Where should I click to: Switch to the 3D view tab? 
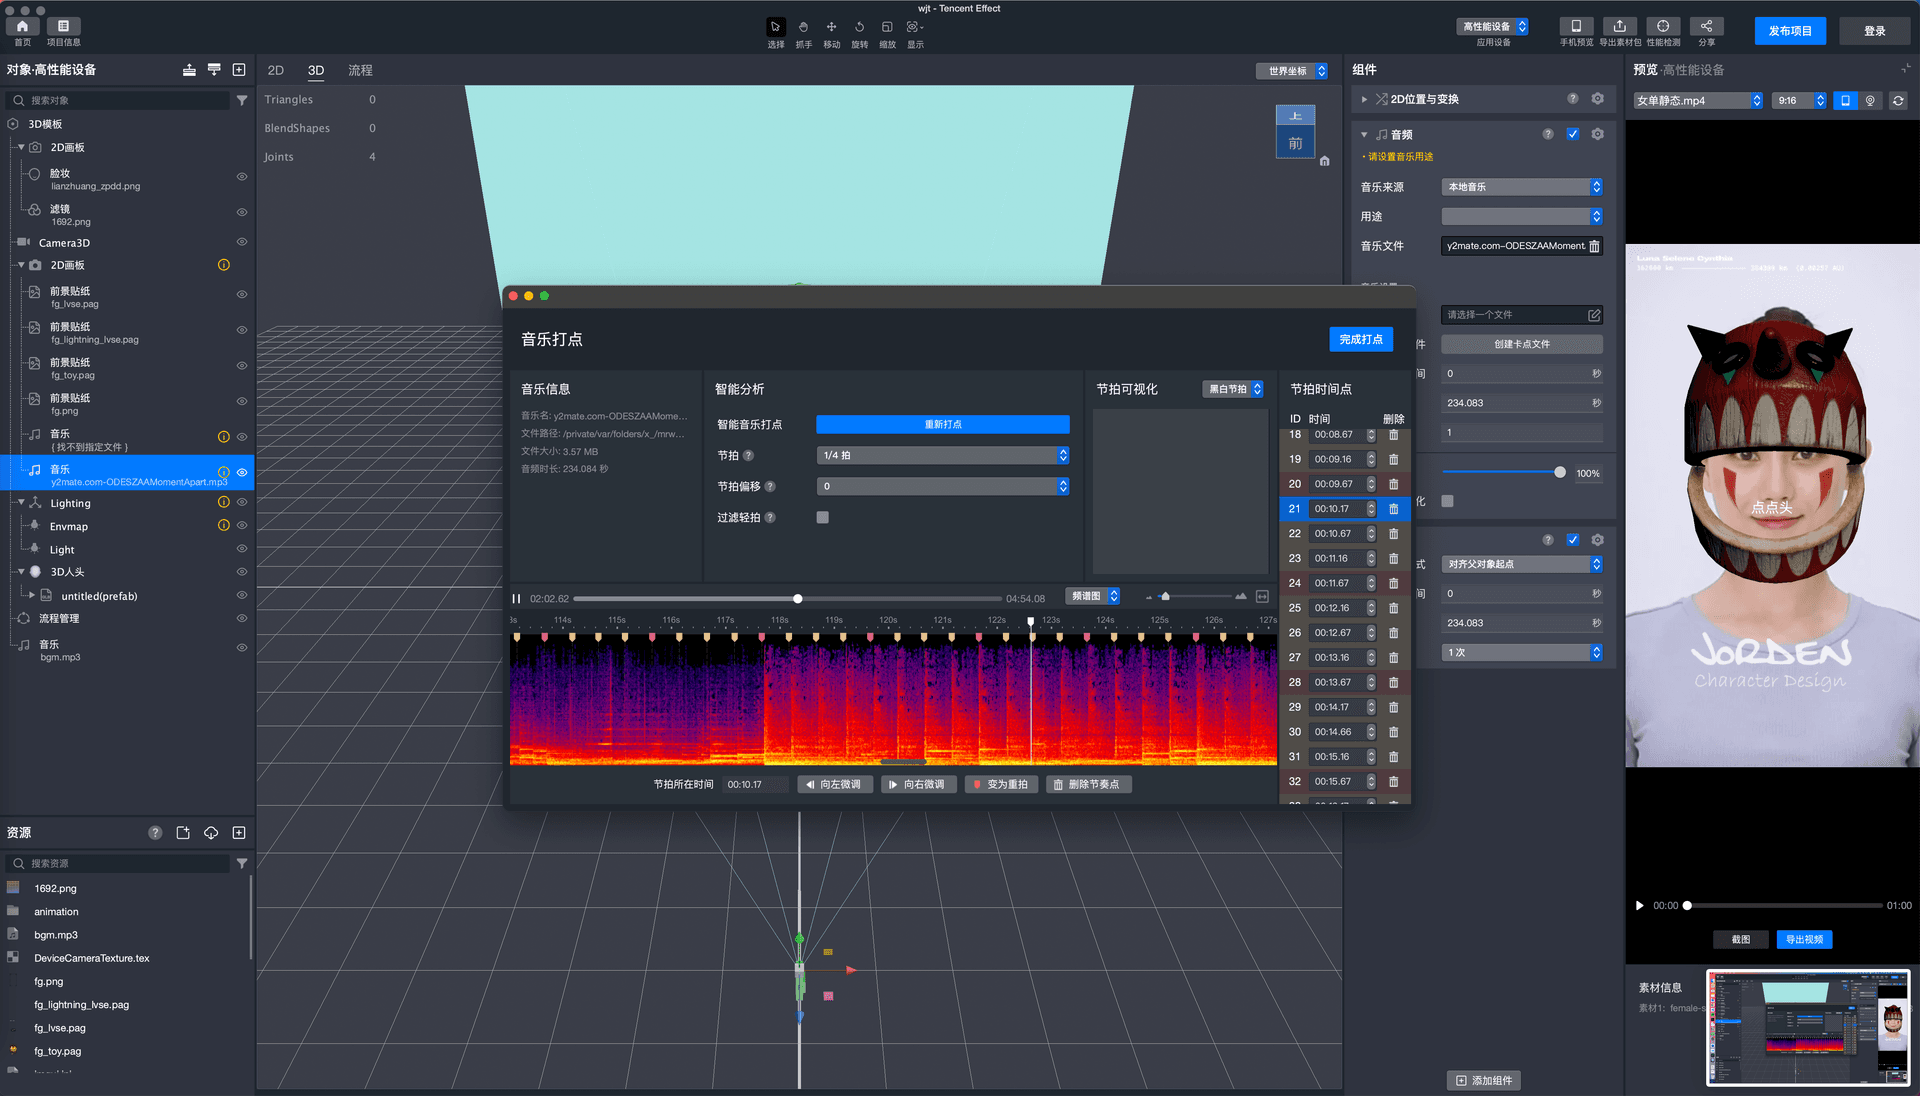click(x=316, y=71)
